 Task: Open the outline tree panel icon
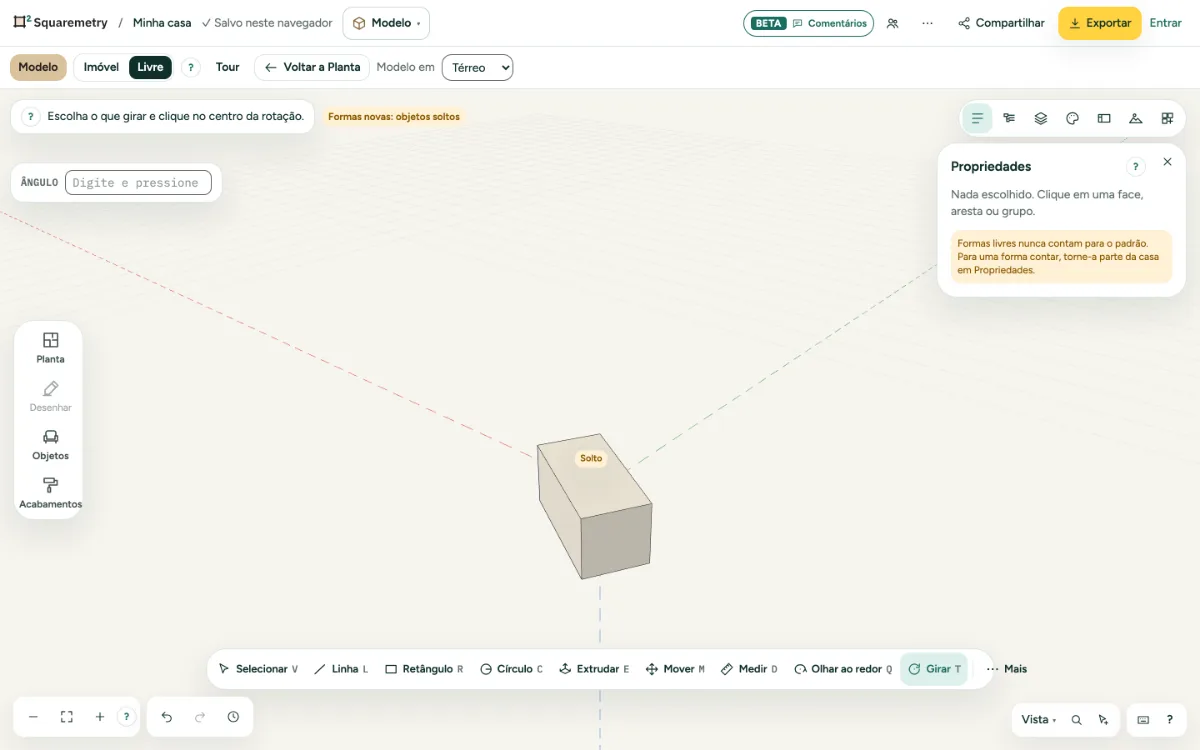(x=1009, y=118)
